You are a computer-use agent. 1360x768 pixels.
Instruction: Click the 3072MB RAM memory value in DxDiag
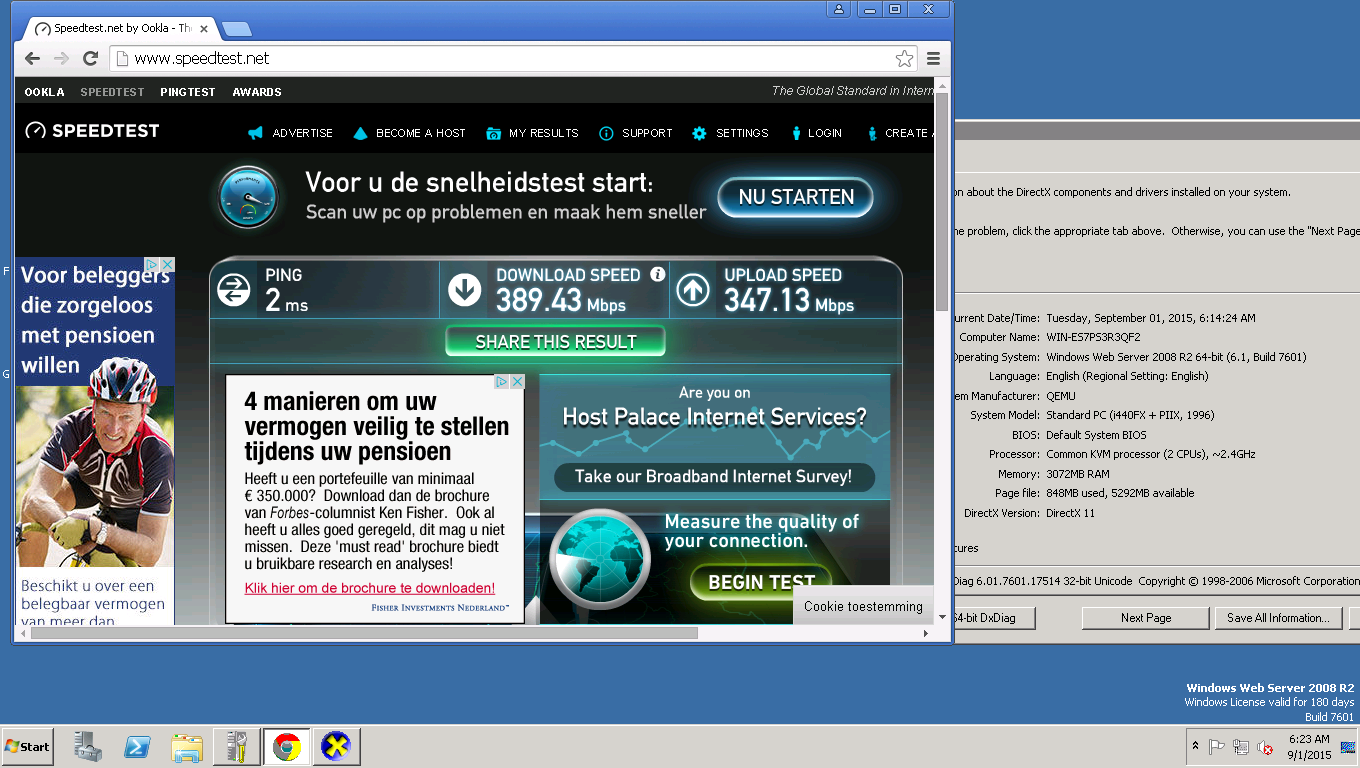(1078, 474)
